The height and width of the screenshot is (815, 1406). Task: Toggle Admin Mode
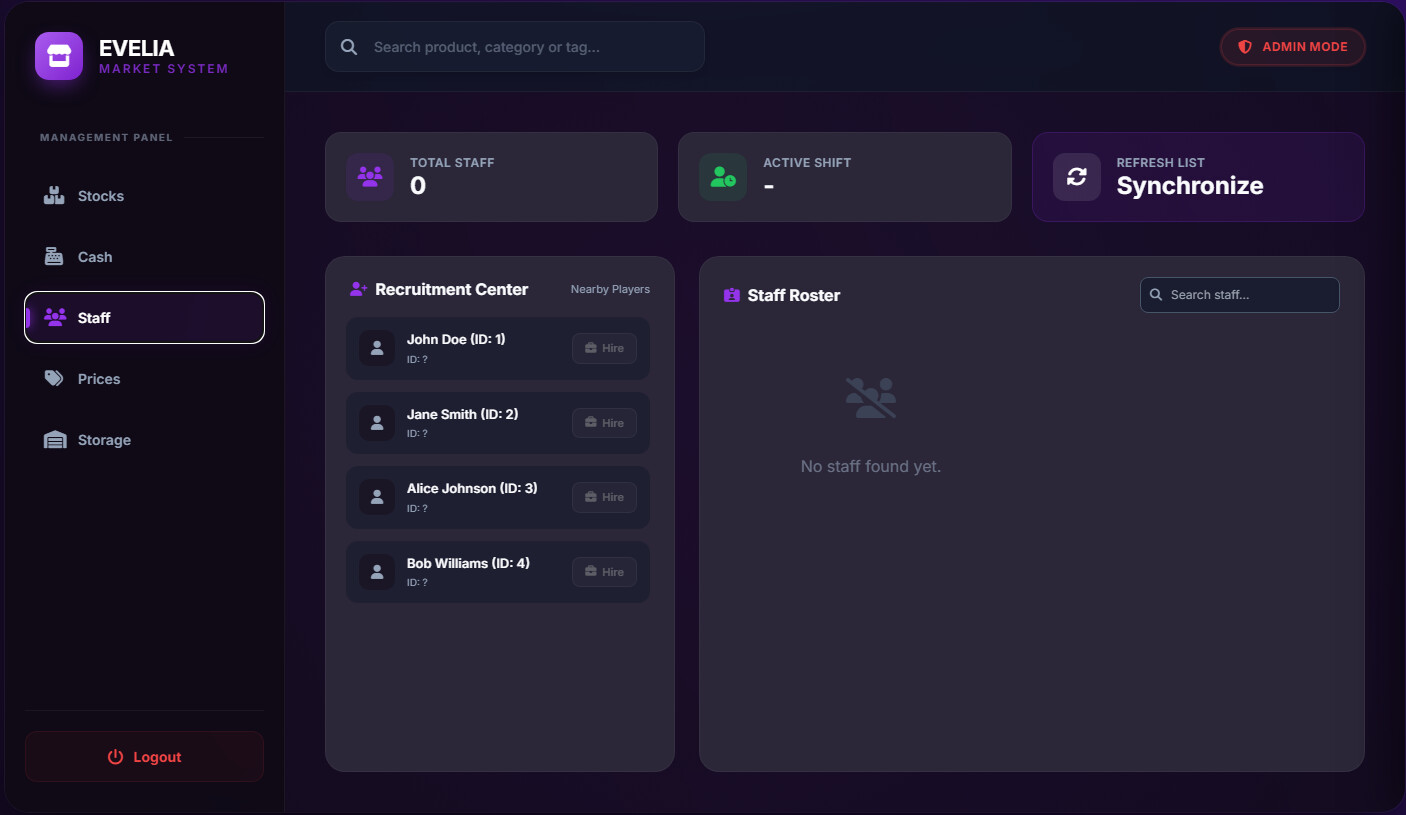point(1292,47)
